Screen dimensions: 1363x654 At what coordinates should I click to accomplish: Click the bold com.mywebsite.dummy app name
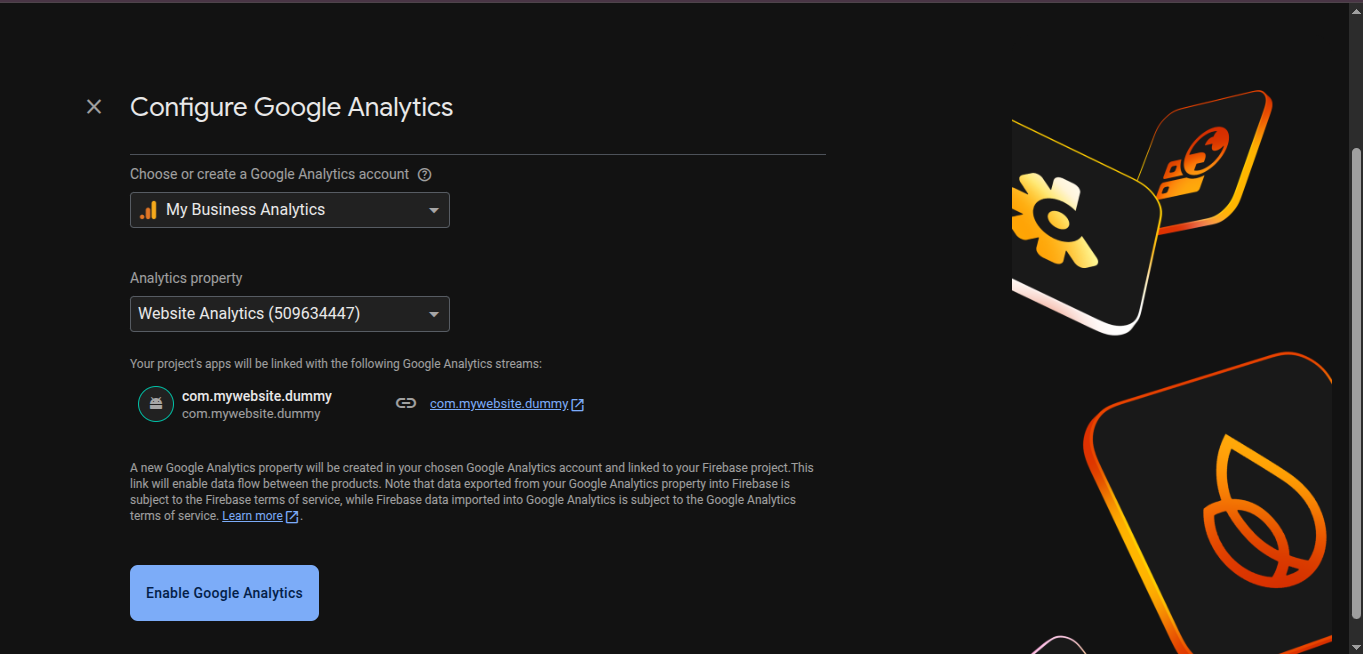257,396
